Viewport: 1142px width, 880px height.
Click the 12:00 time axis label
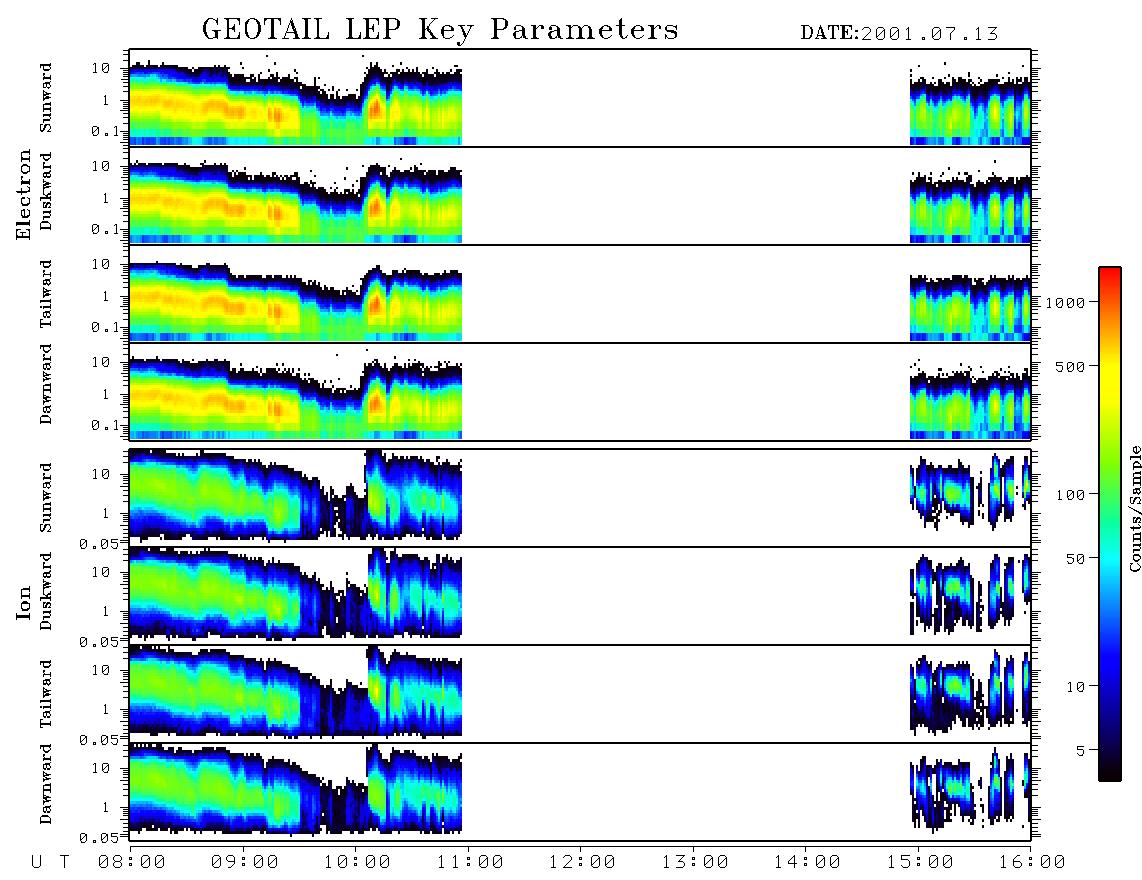point(582,863)
